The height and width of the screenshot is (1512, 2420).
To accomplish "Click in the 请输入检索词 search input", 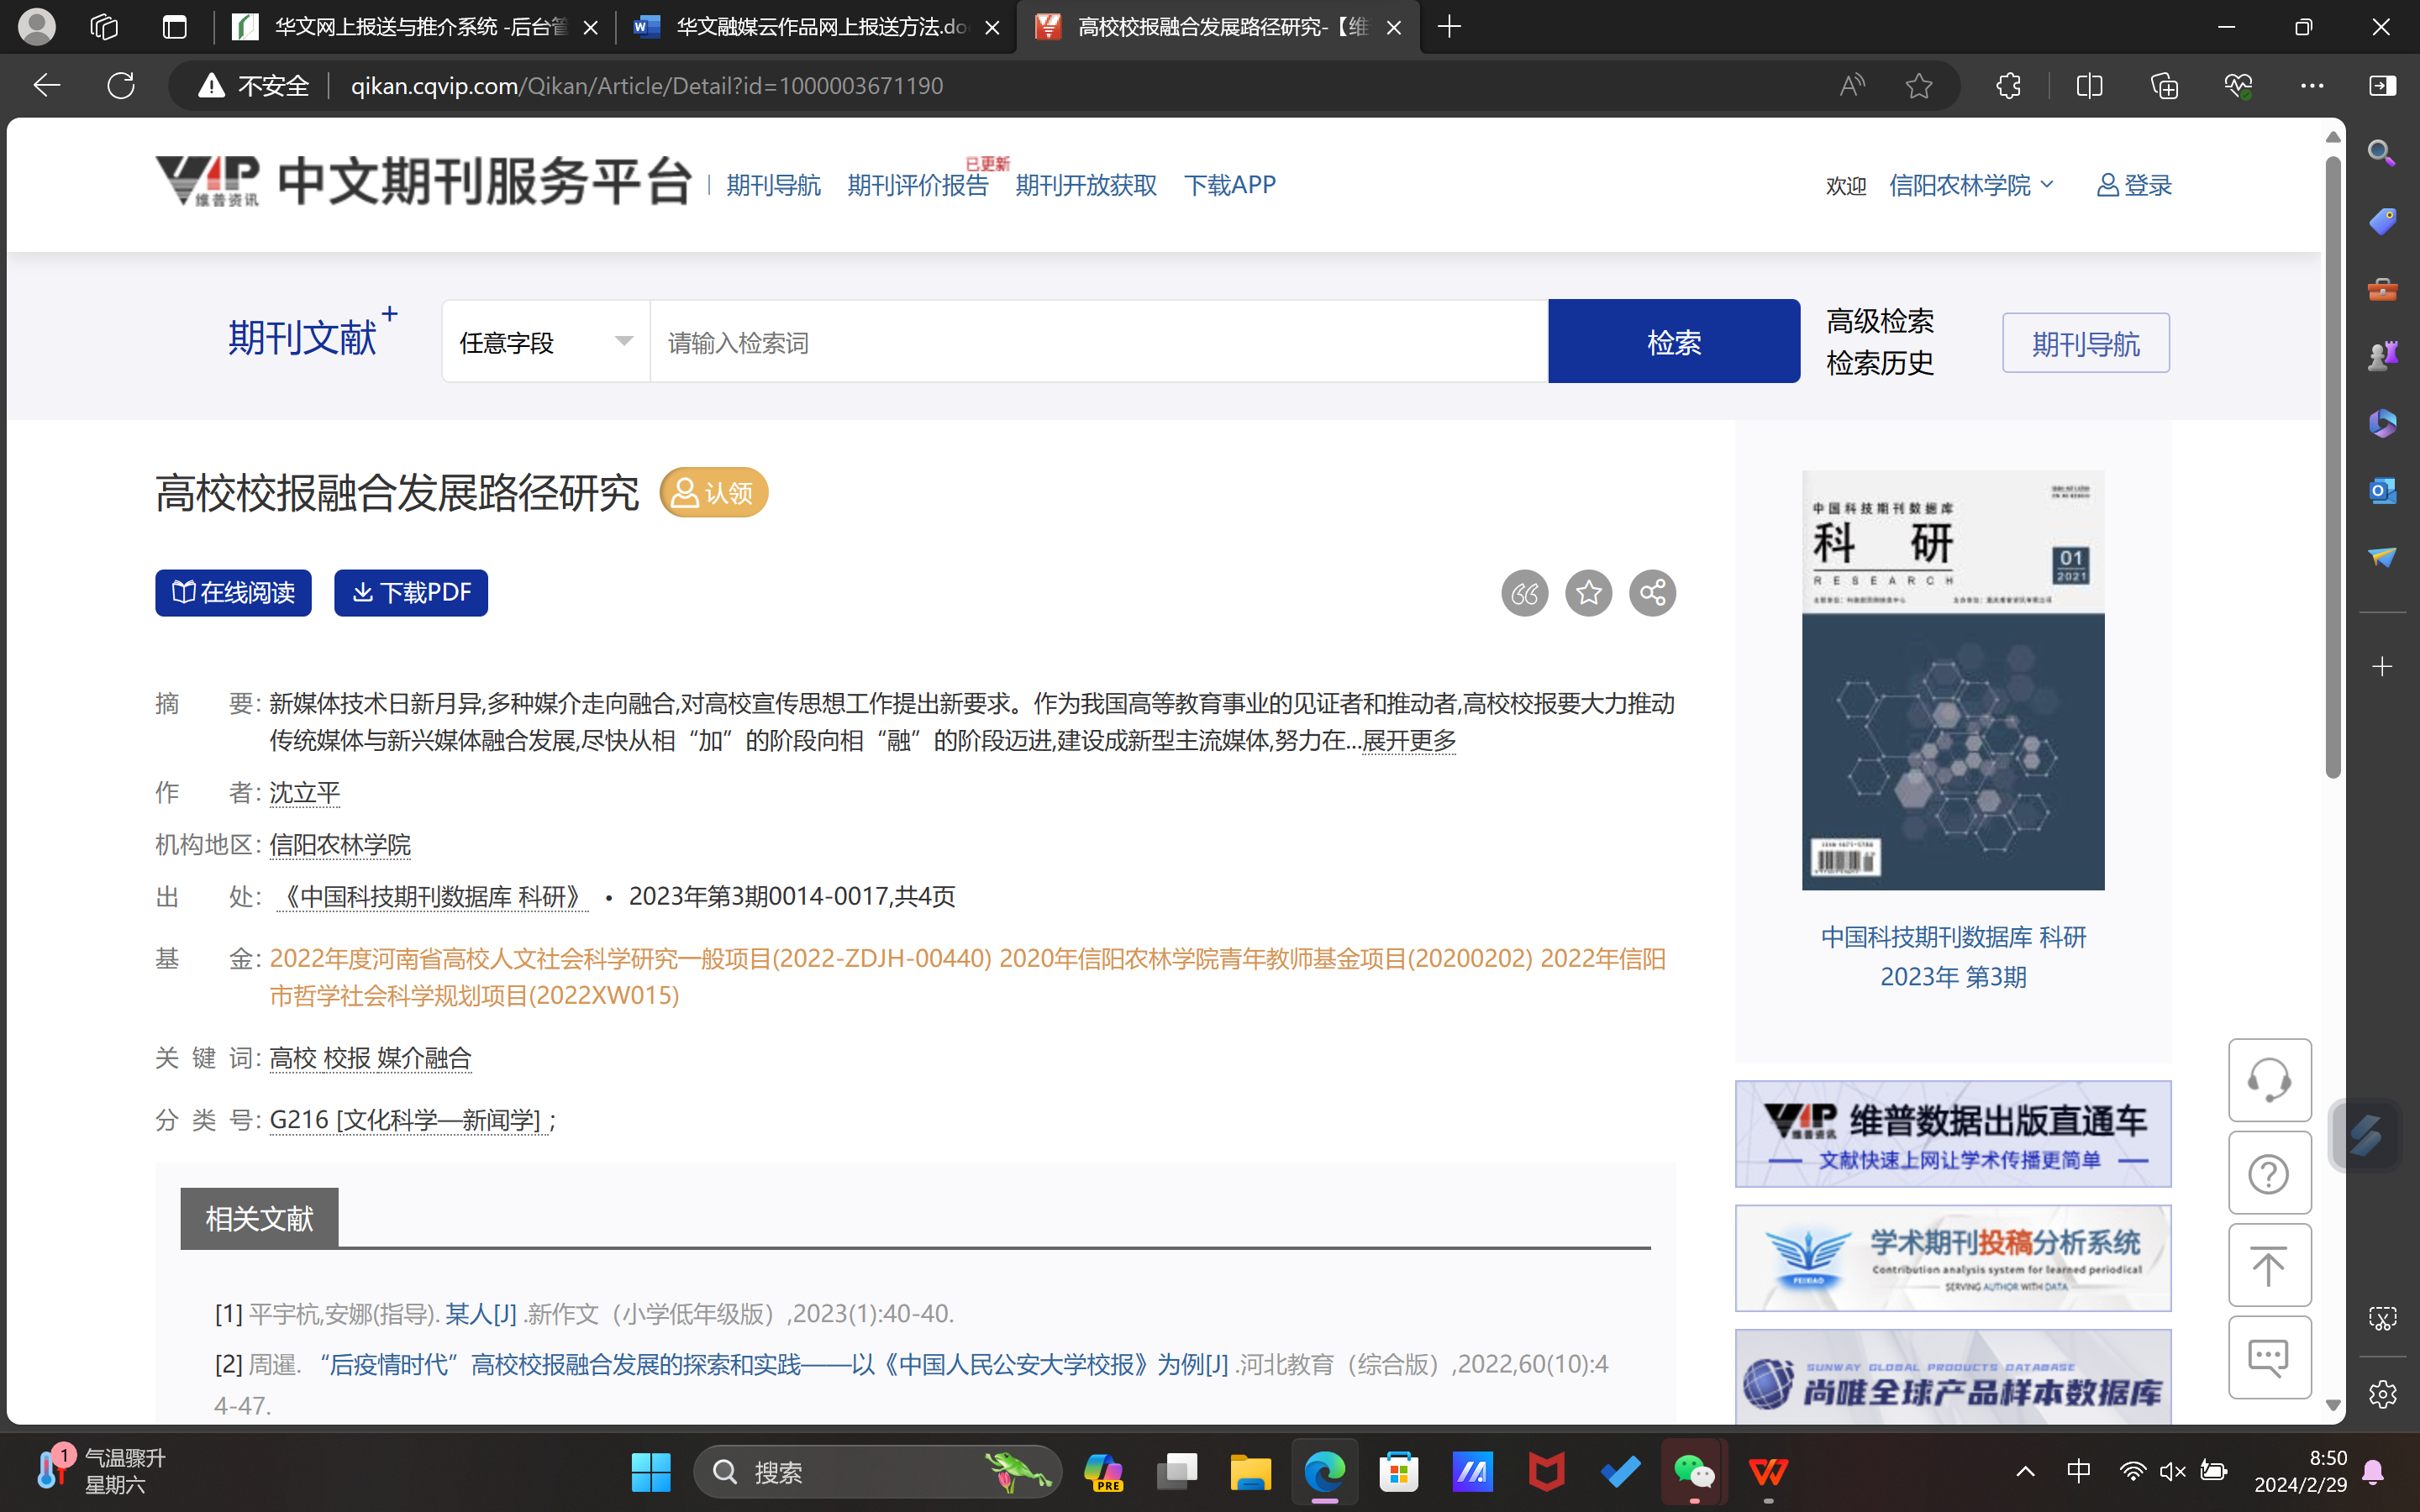I will (1098, 342).
